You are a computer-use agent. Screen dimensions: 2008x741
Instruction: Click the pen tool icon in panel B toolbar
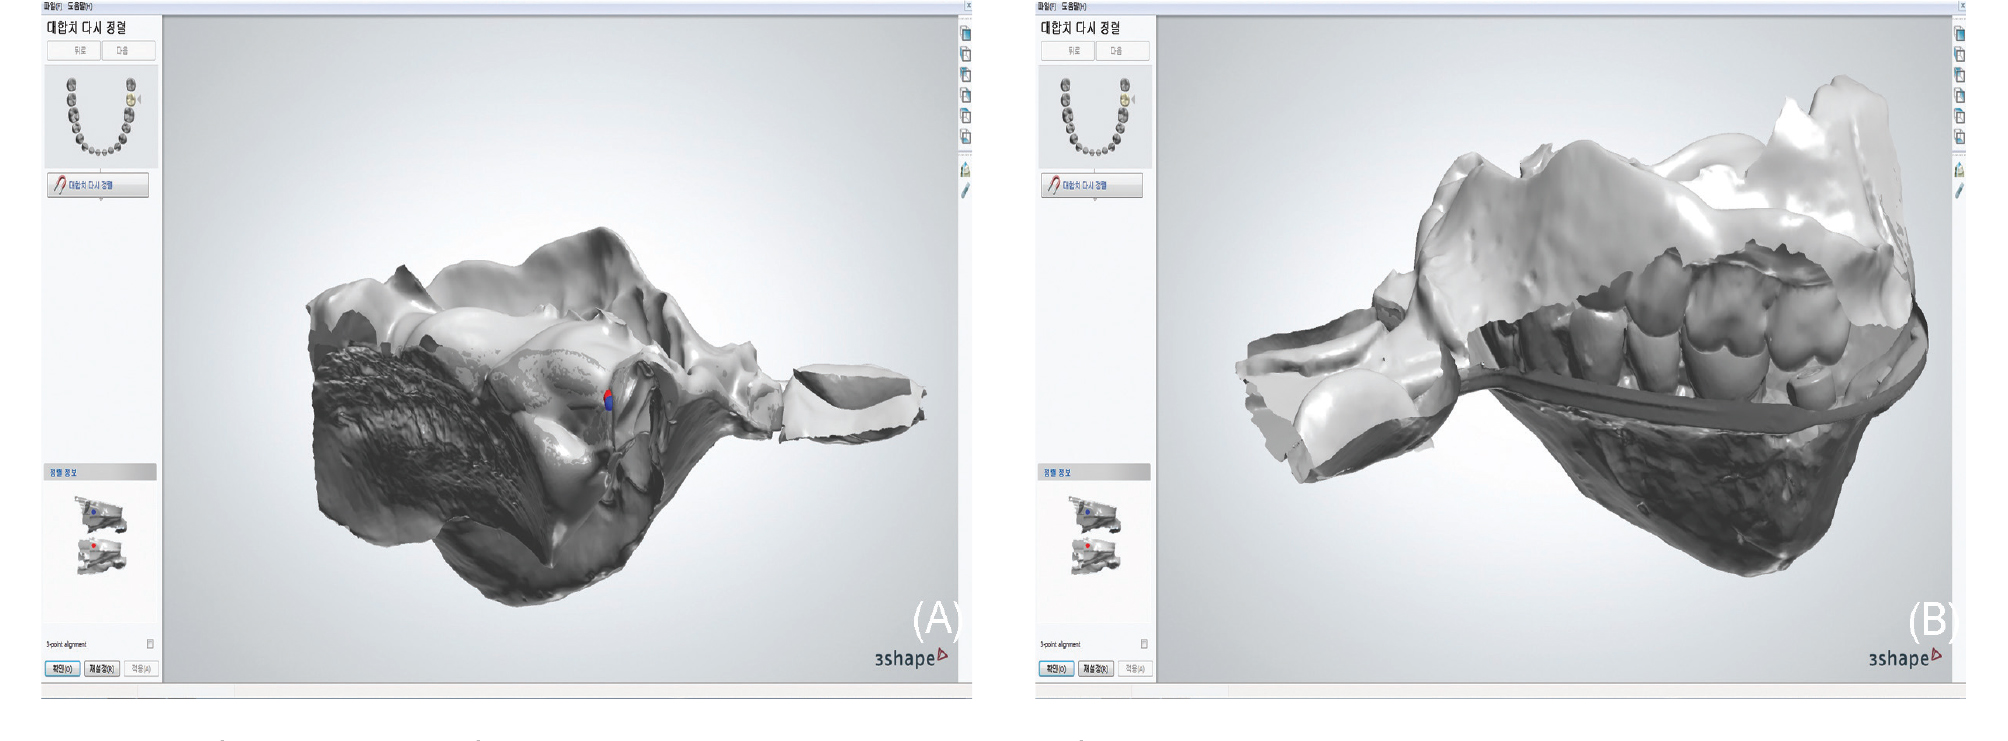coord(1960,190)
